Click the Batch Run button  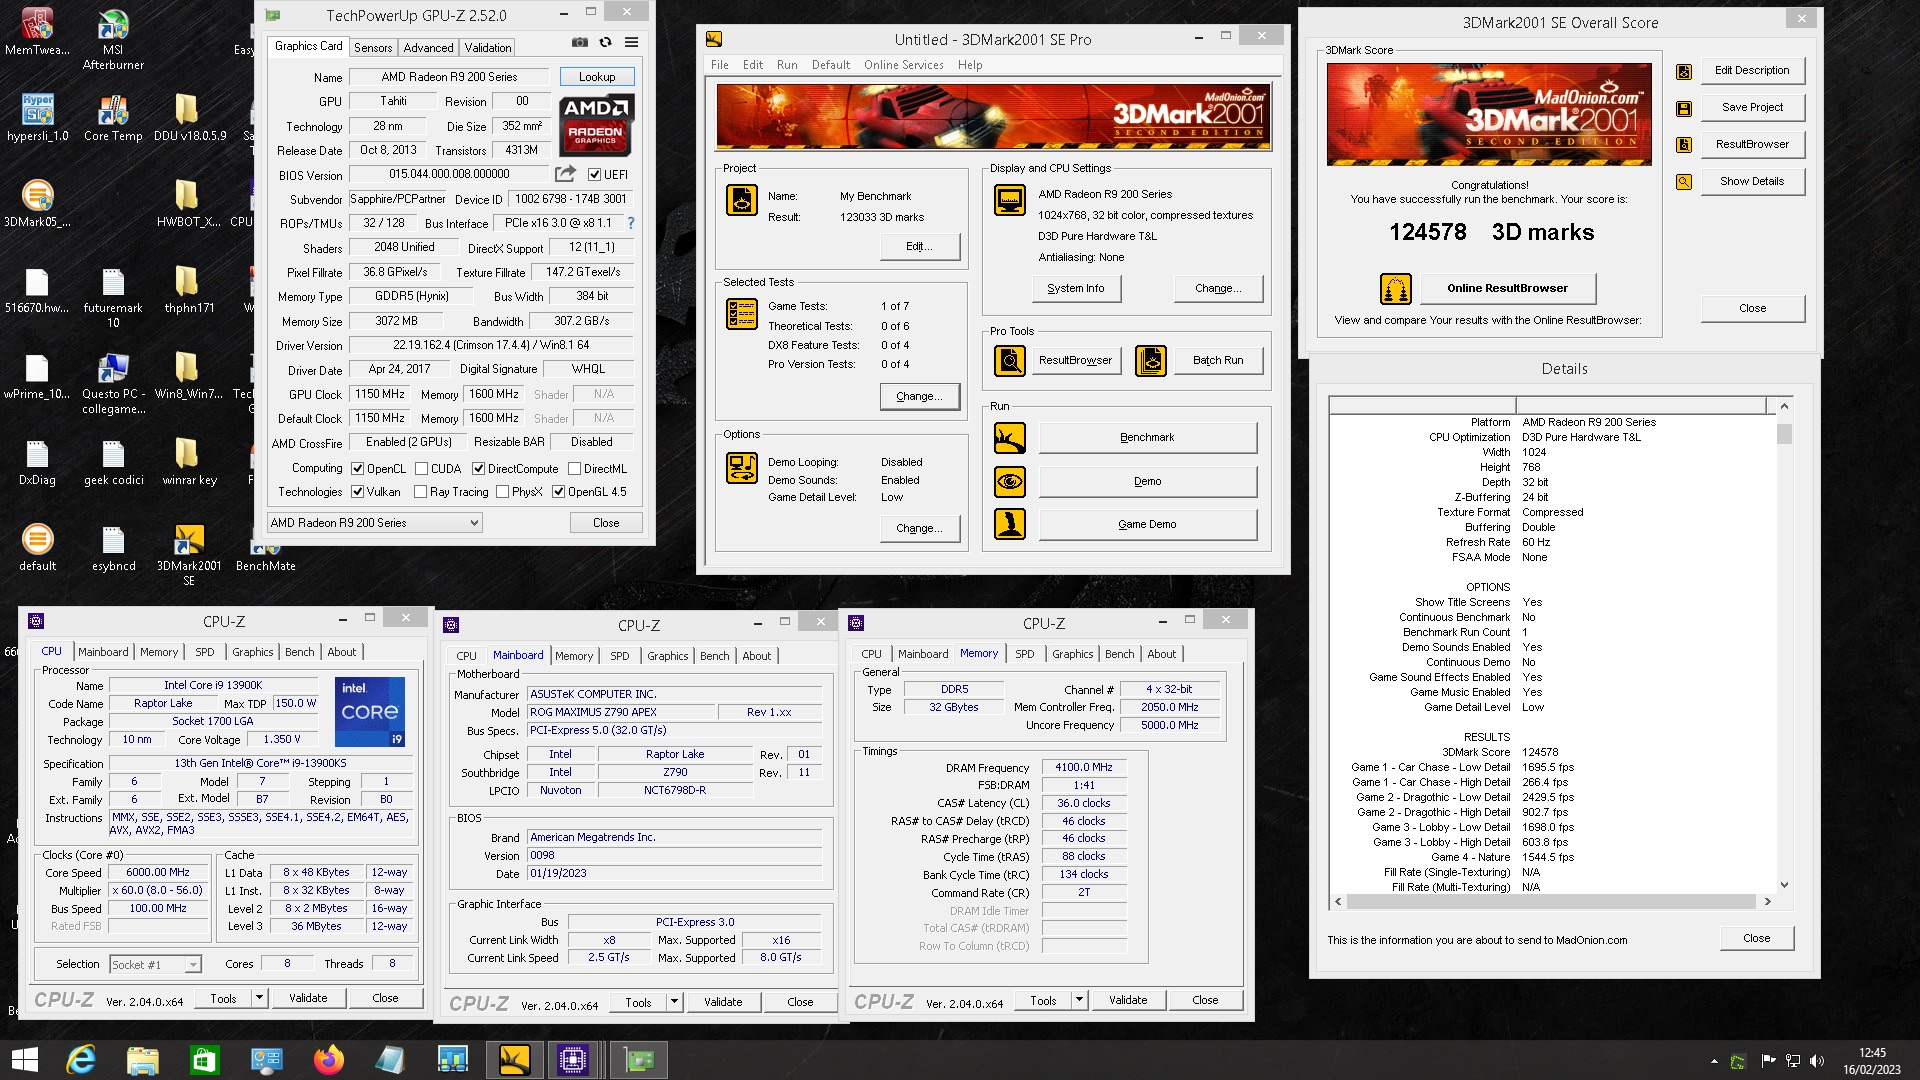point(1218,361)
